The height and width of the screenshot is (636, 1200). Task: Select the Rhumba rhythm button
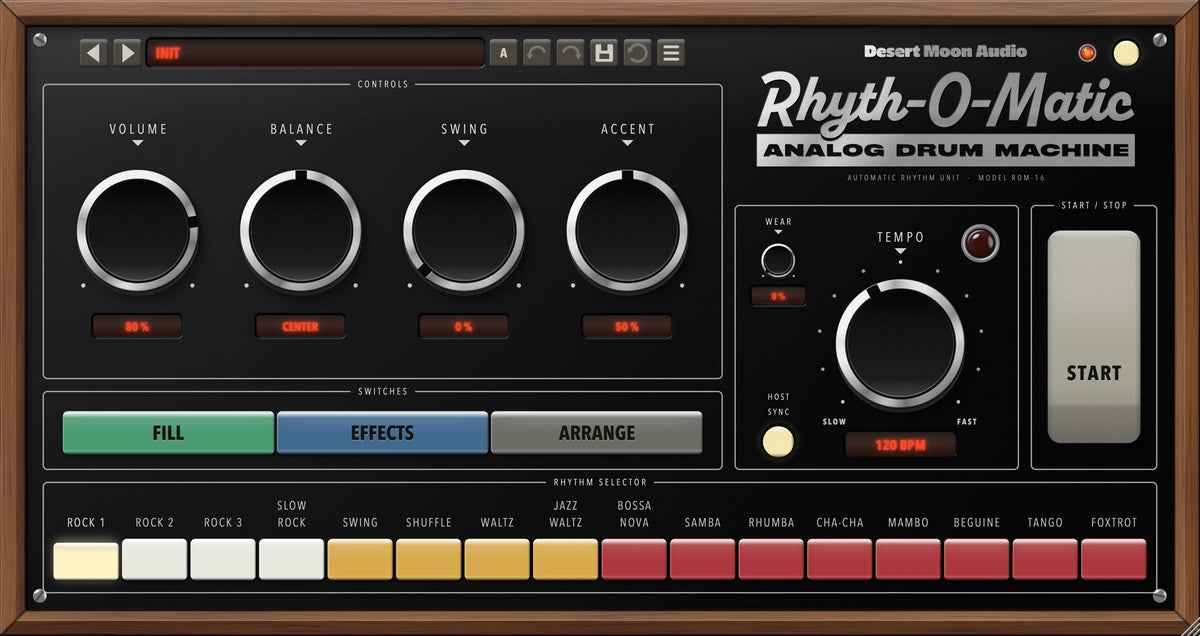coord(771,559)
